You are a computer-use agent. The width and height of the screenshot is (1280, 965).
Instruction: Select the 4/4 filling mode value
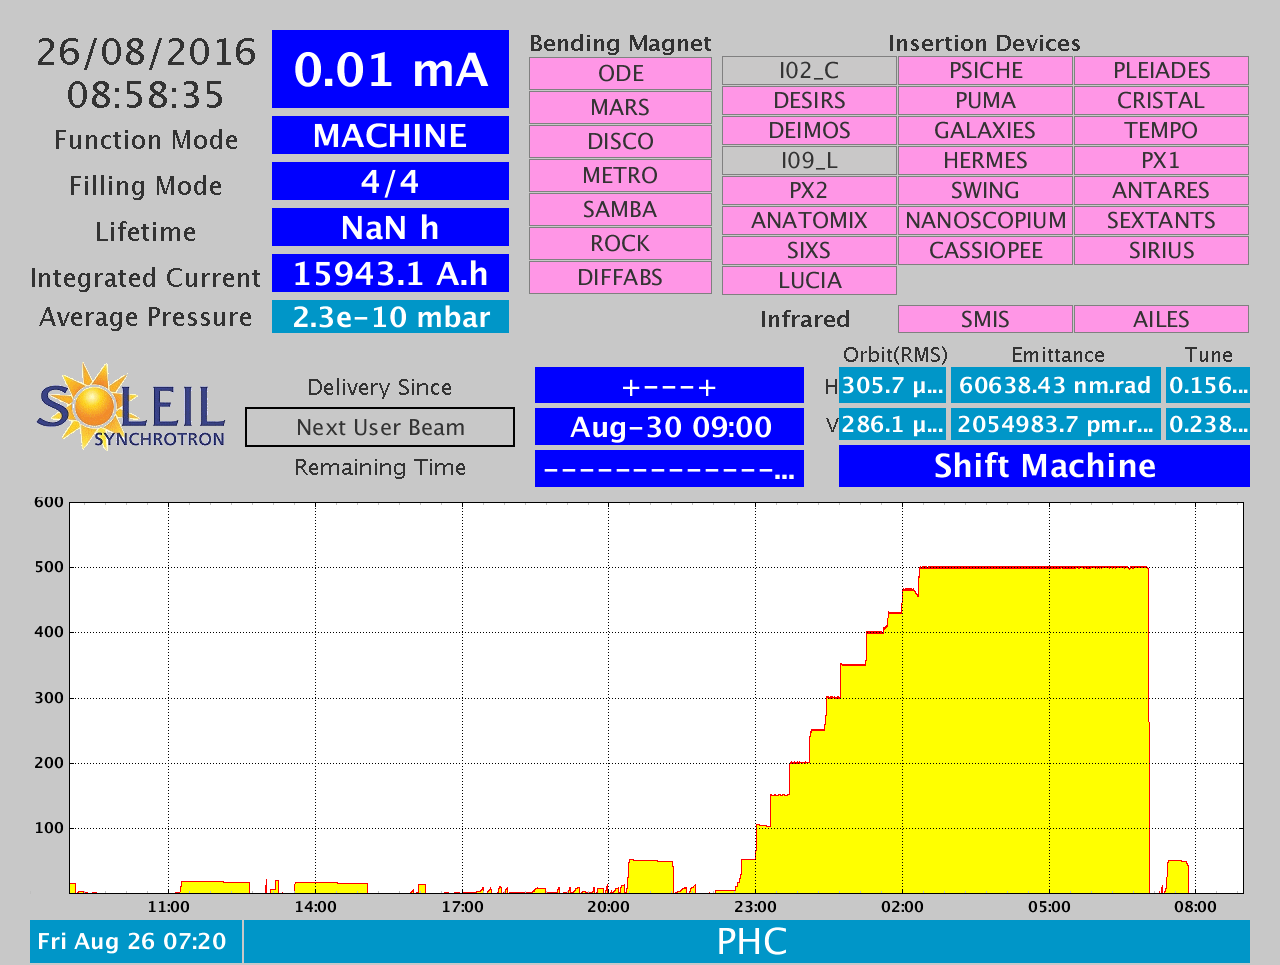pos(390,181)
